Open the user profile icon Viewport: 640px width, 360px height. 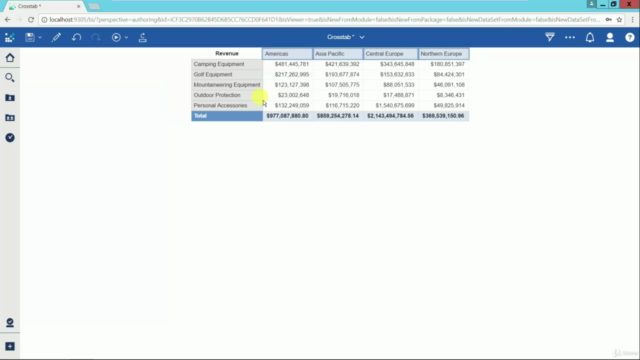(610, 38)
